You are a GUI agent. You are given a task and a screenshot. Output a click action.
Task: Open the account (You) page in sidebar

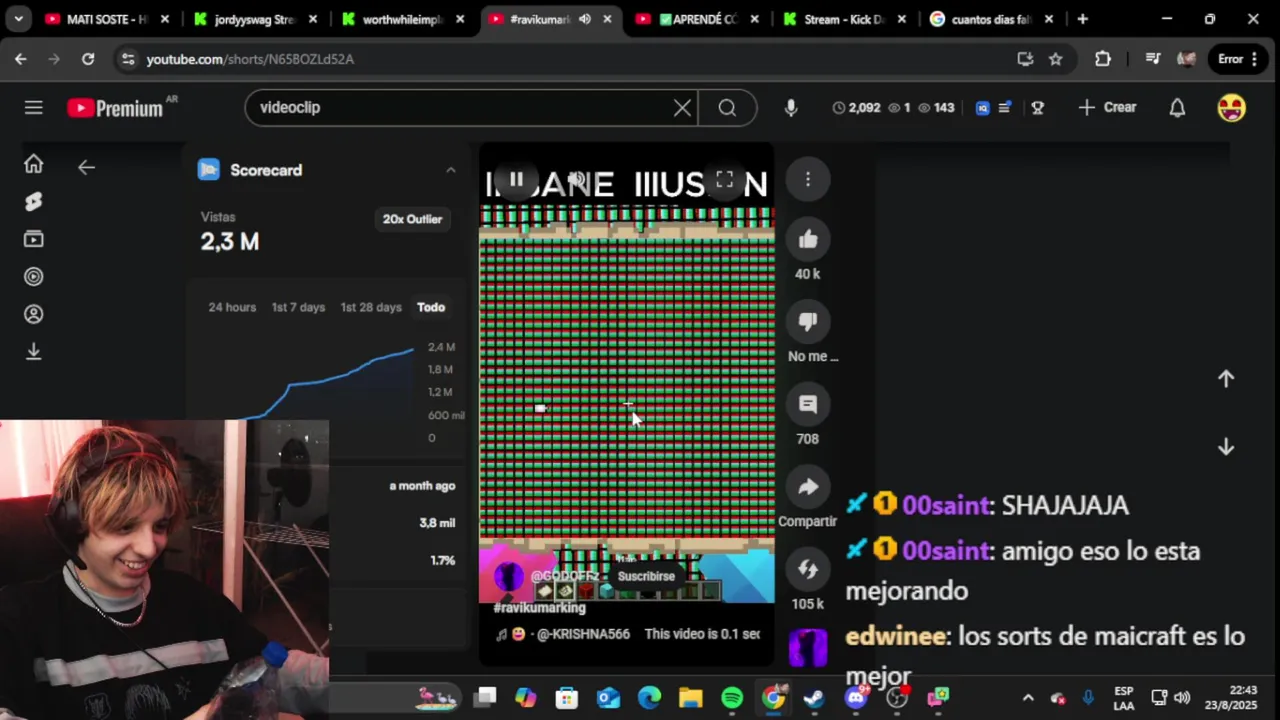click(x=33, y=314)
